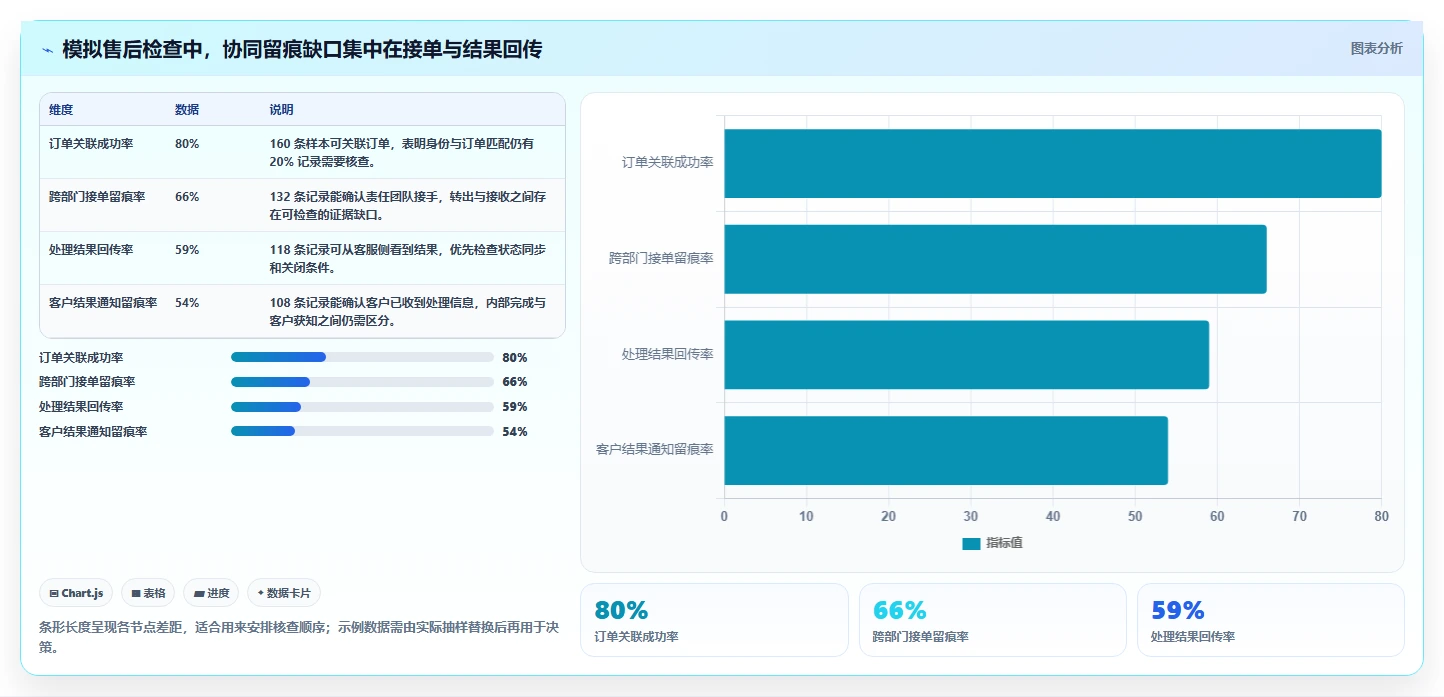Click the 数据 column header
Viewport: 1444px width, 697px height.
click(x=187, y=110)
